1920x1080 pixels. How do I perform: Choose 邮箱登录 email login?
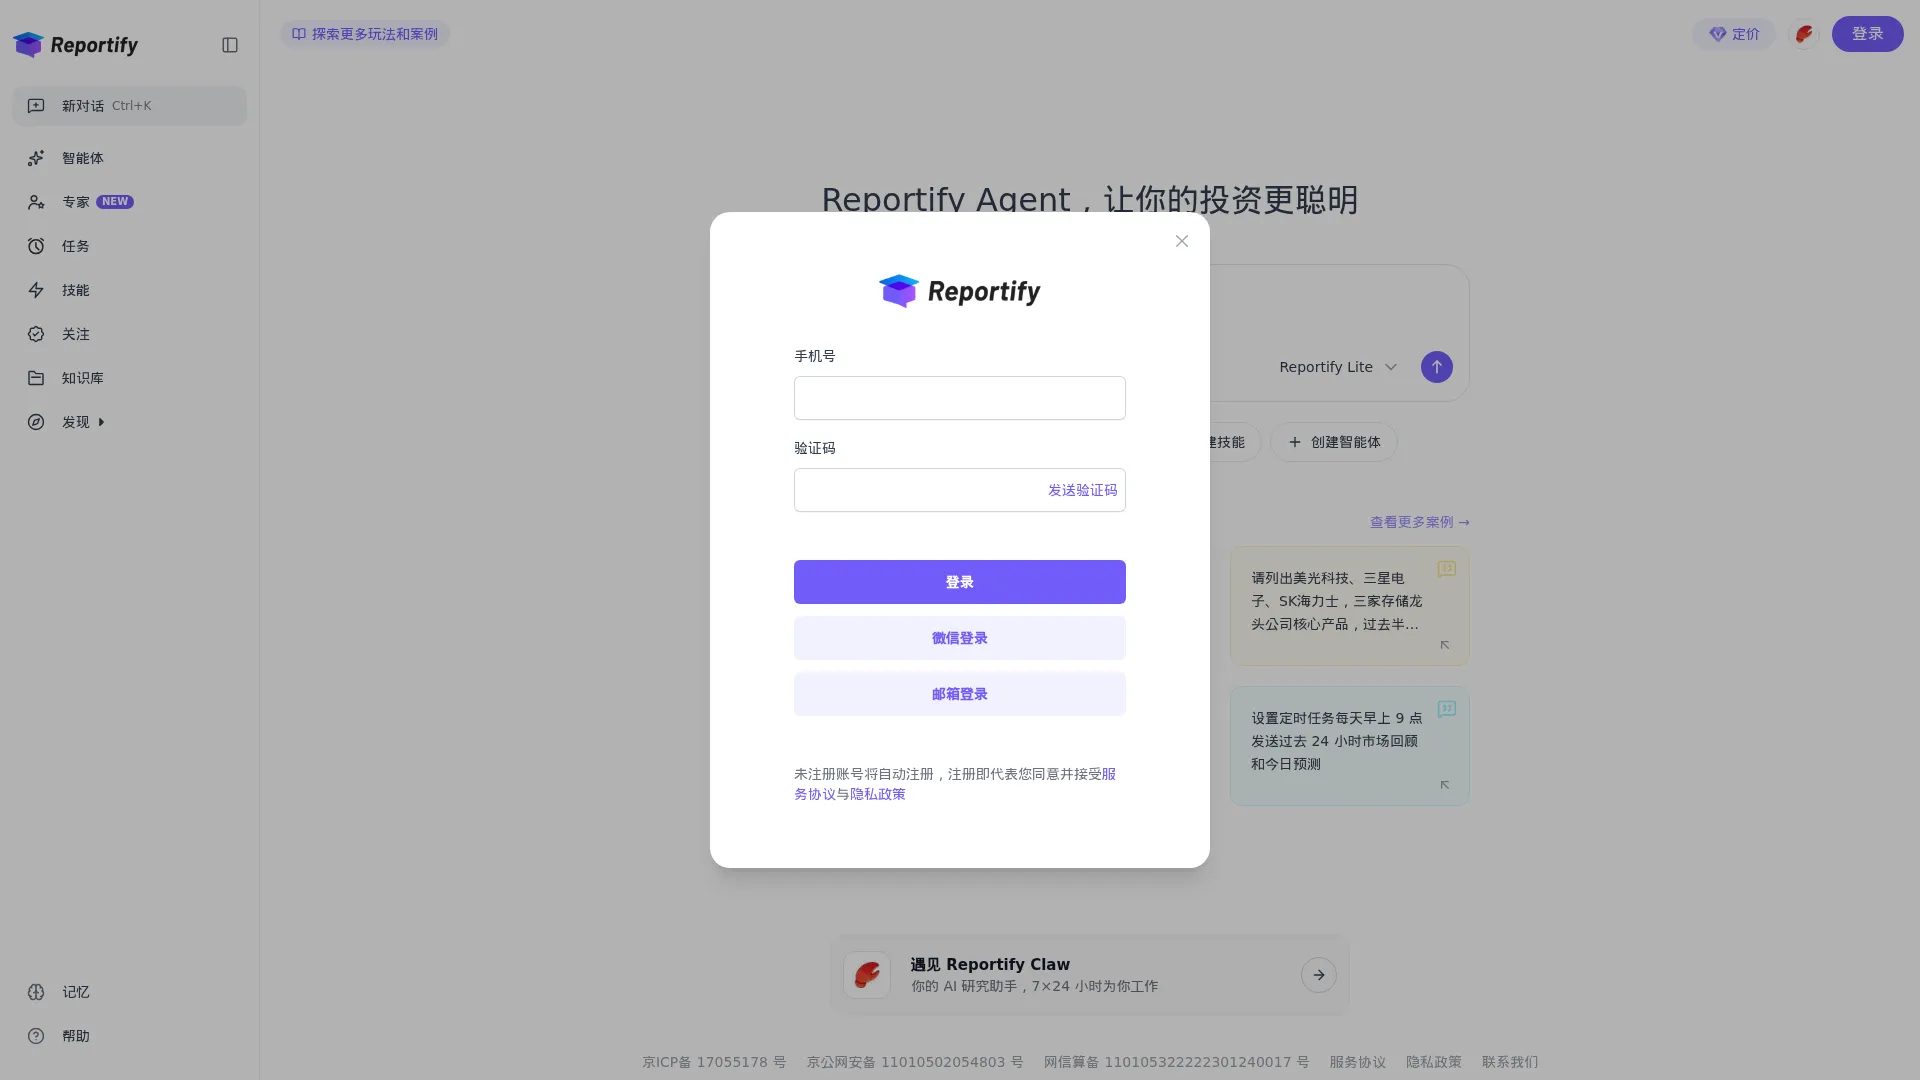tap(960, 694)
